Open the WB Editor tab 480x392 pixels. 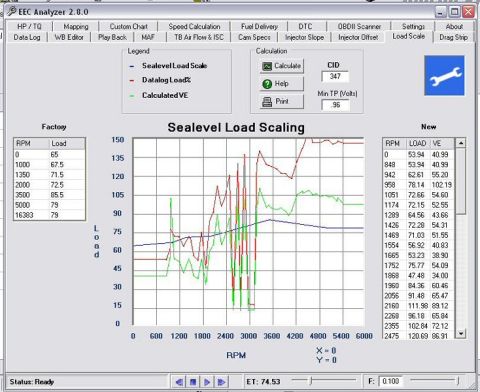coord(69,37)
